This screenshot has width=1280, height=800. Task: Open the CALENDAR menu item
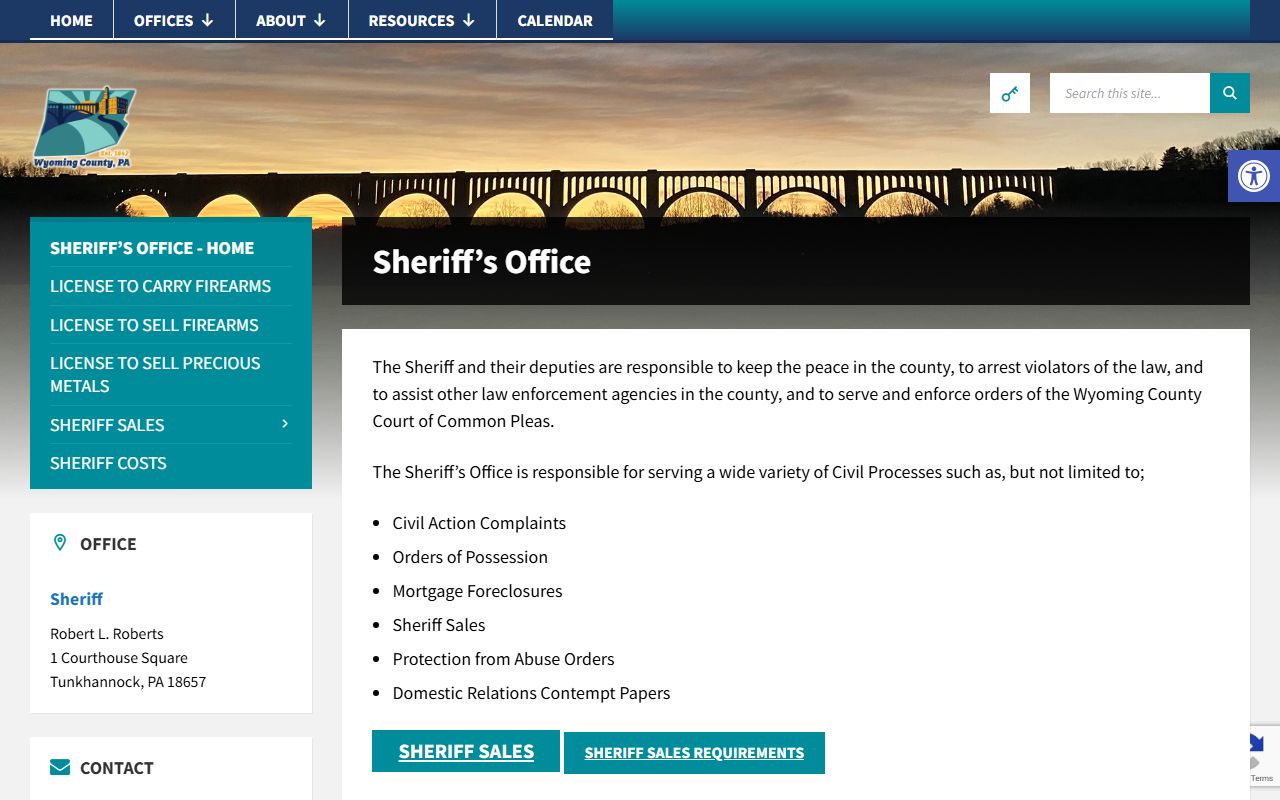555,20
